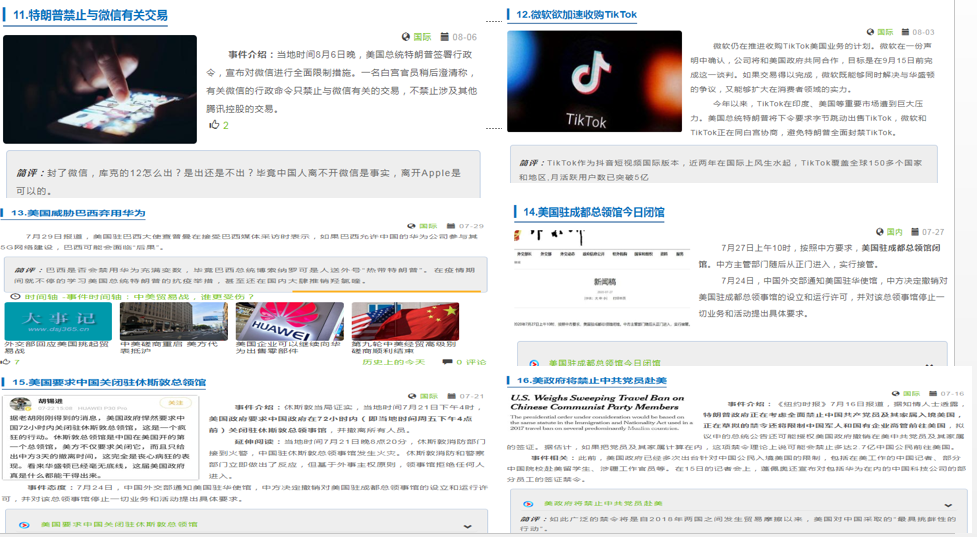The height and width of the screenshot is (537, 977).
Task: Click date text 08-03
Action: (923, 32)
